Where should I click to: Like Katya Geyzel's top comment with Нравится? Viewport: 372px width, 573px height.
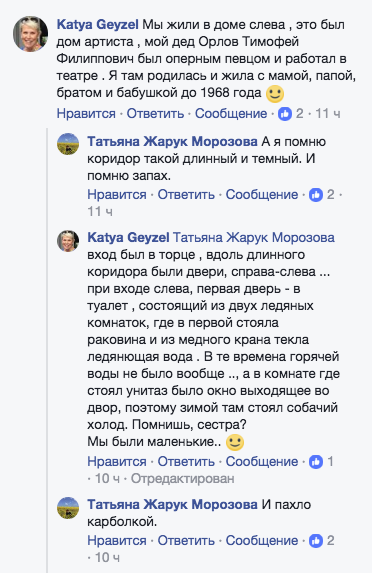pyautogui.click(x=86, y=114)
